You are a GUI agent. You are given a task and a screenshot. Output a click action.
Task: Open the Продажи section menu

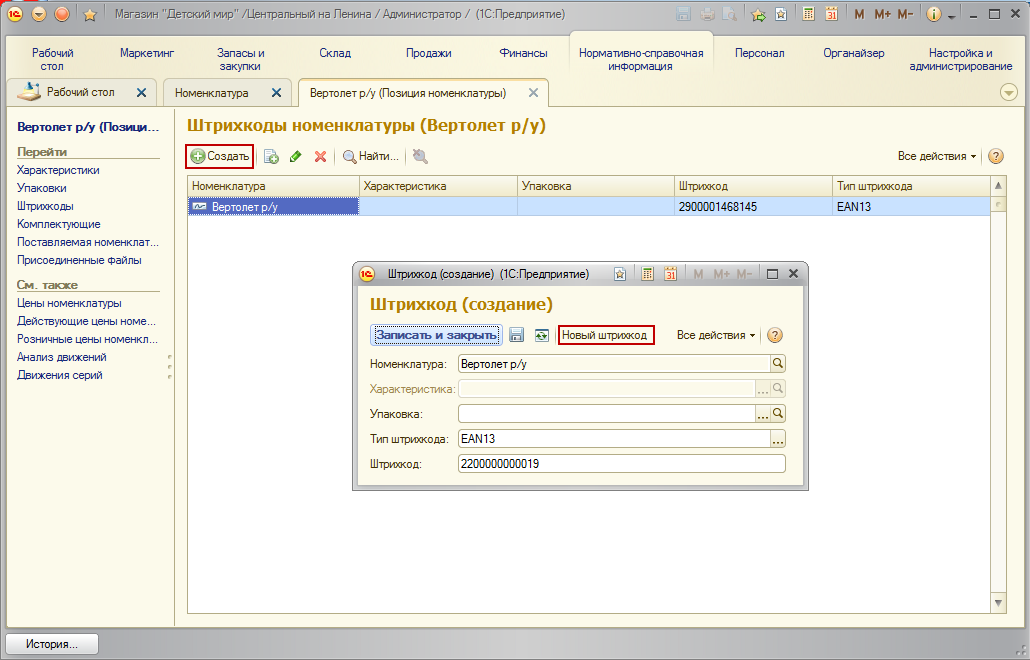[428, 53]
